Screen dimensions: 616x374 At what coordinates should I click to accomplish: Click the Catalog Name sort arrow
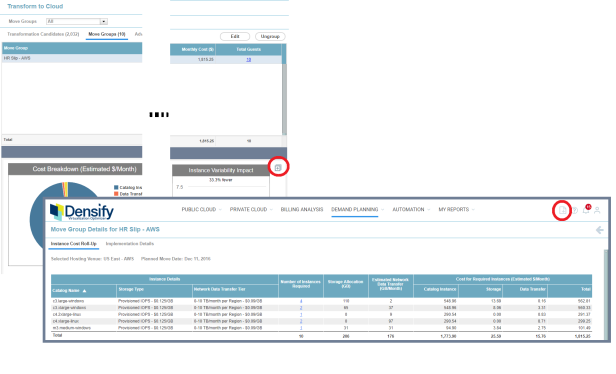pyautogui.click(x=84, y=291)
